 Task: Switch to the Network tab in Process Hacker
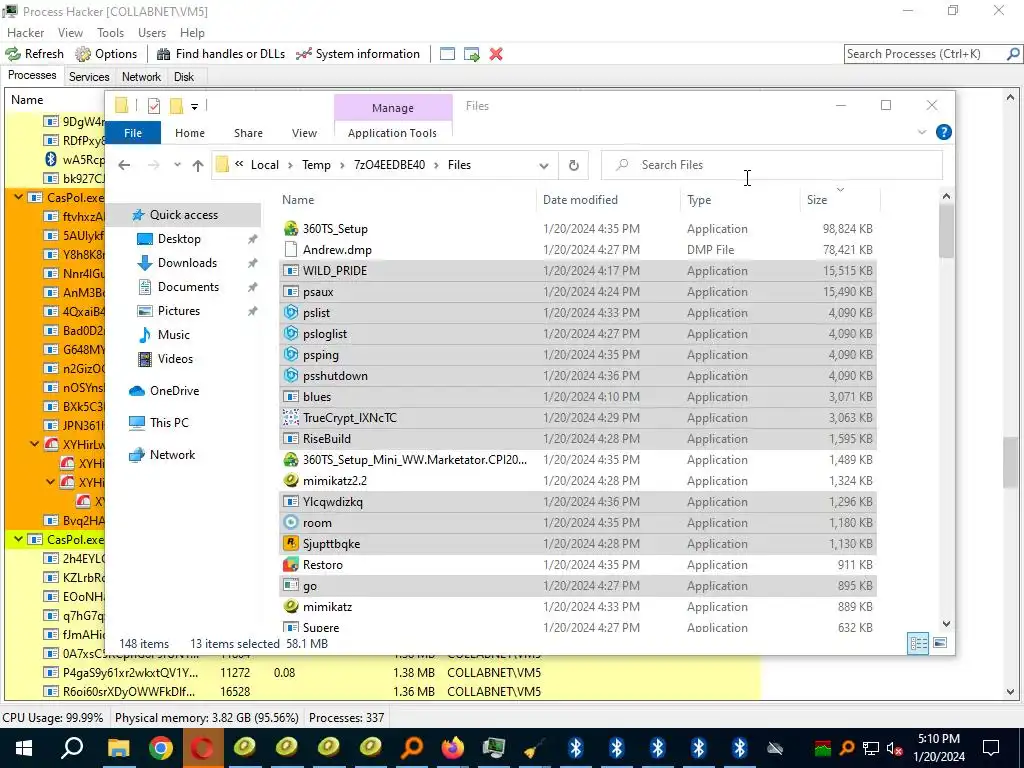tap(141, 77)
